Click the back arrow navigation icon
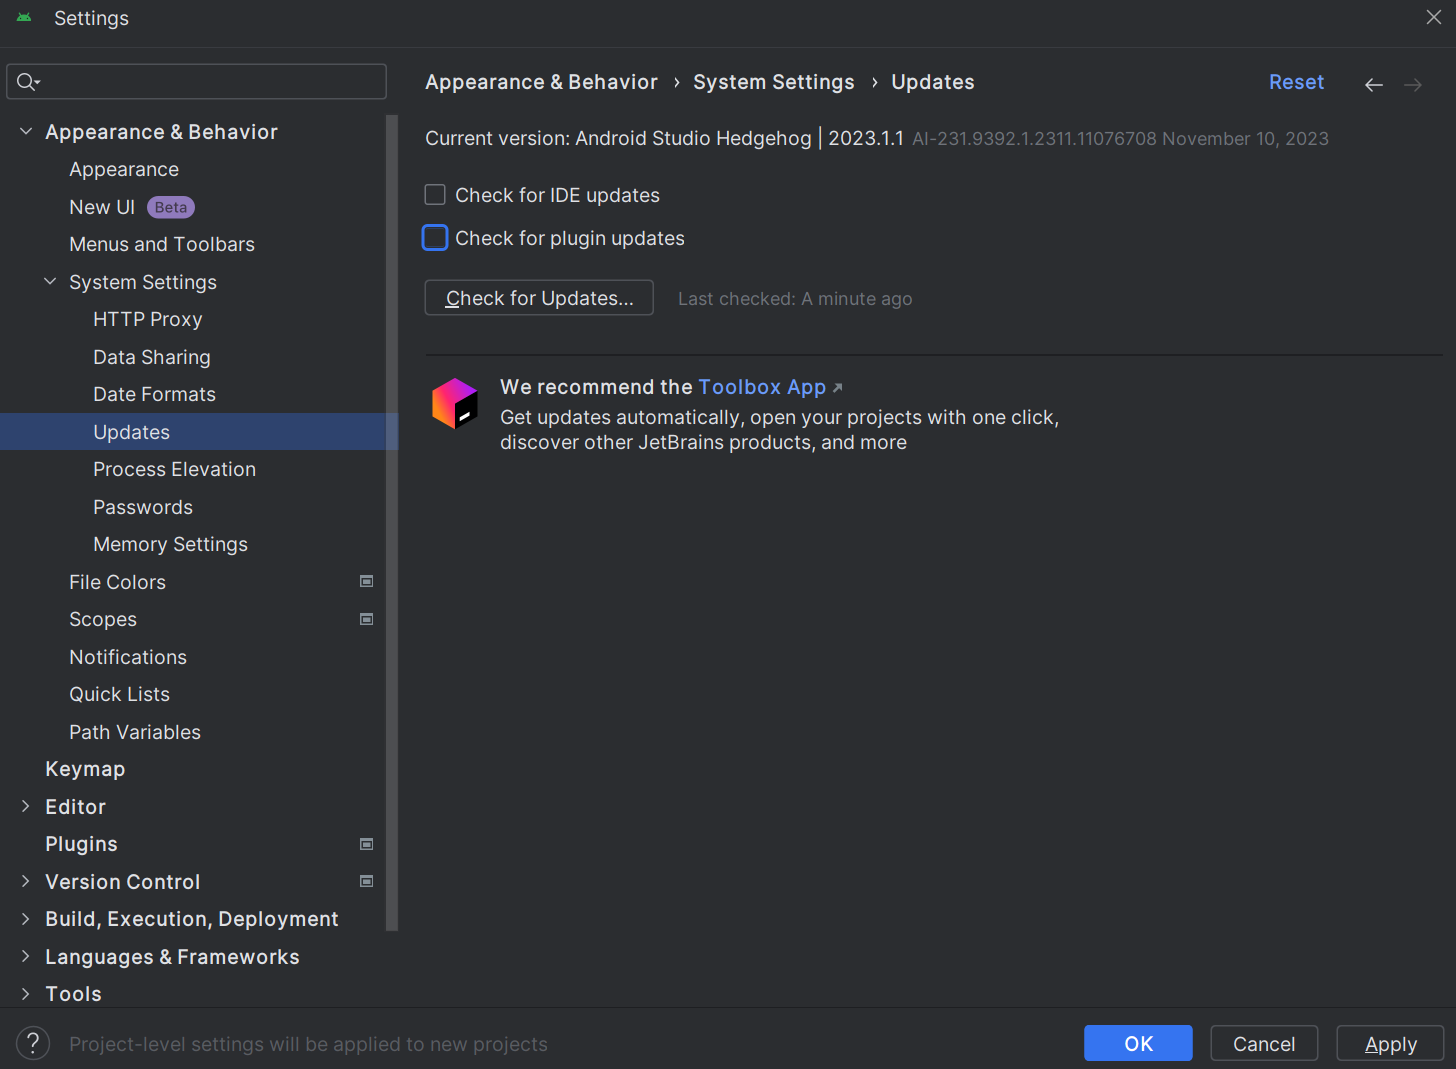 tap(1374, 85)
